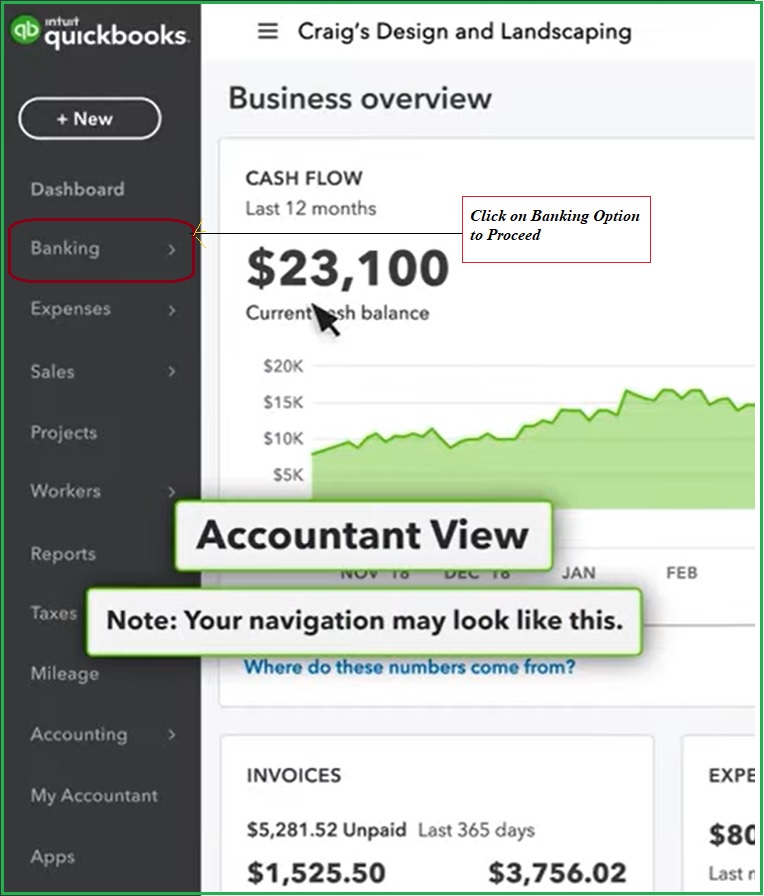764x896 pixels.
Task: Click the JAN label on chart axis
Action: coord(579,573)
